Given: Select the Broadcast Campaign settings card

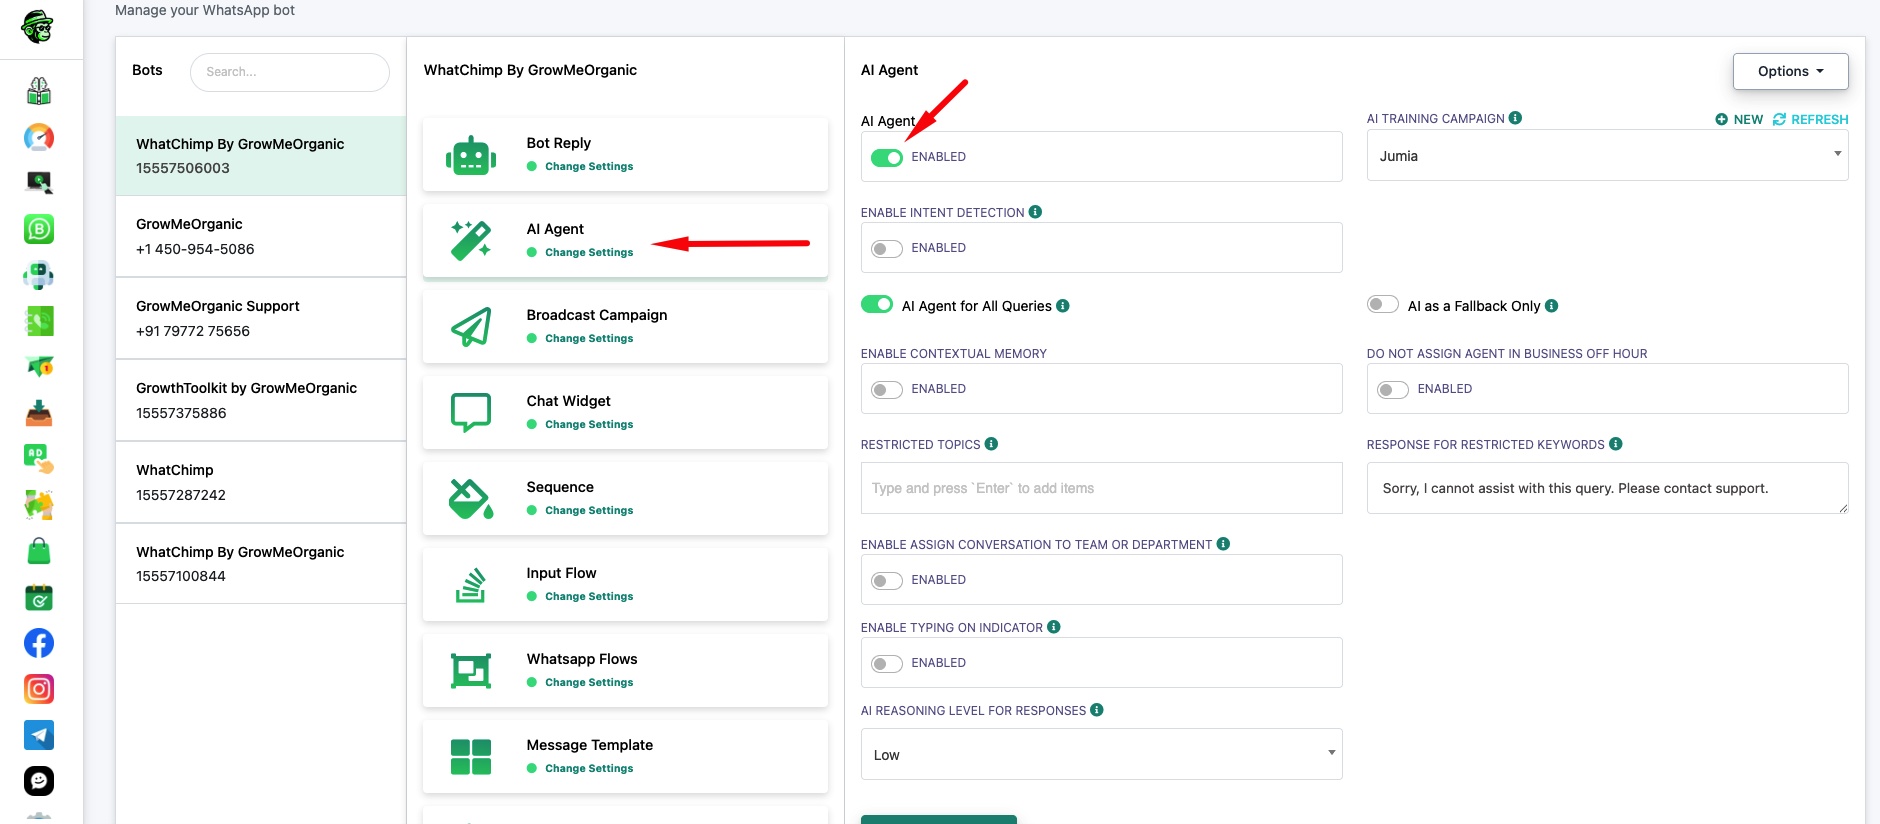Looking at the screenshot, I should point(625,327).
